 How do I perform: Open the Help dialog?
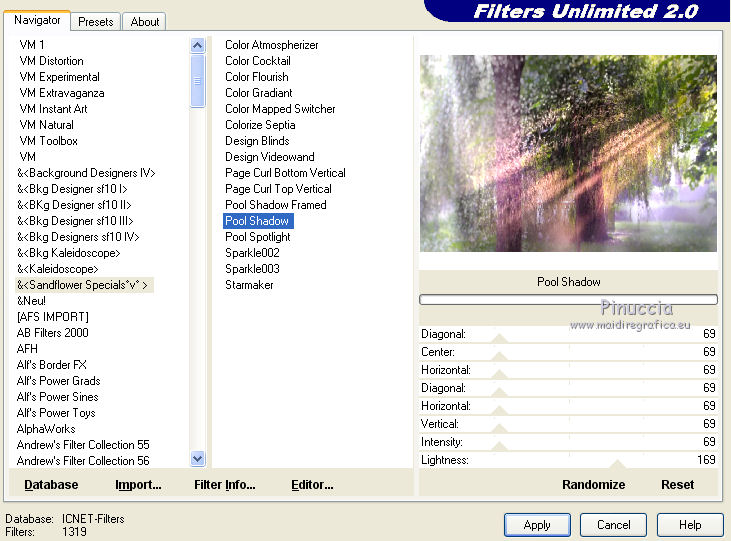pyautogui.click(x=690, y=525)
